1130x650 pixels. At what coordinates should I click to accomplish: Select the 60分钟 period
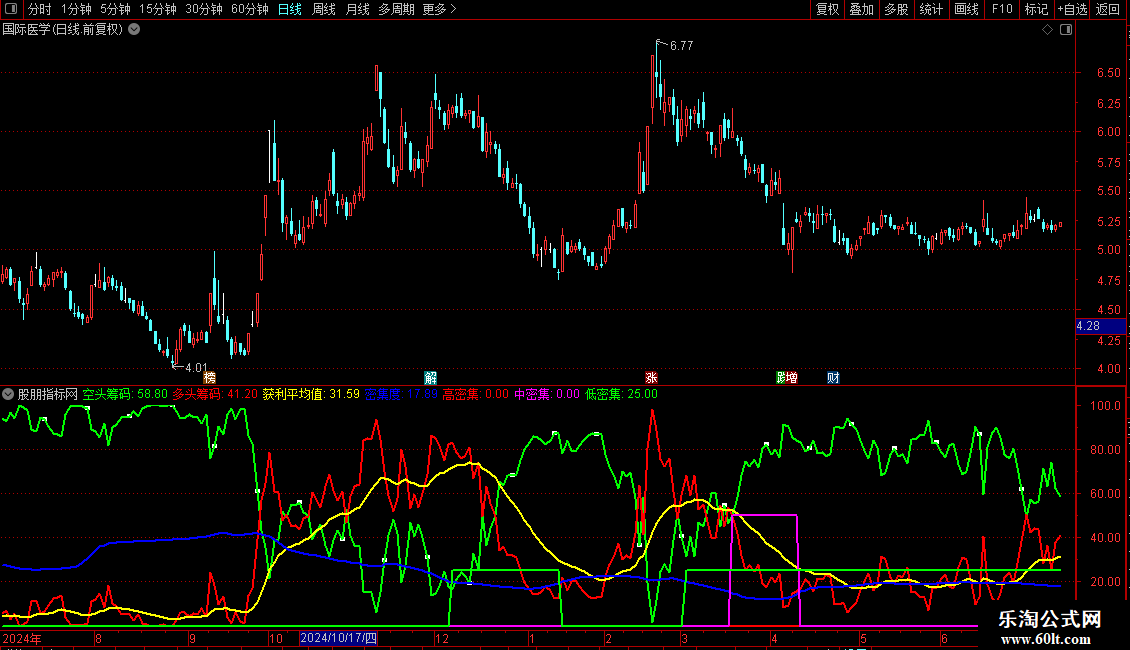pos(250,9)
